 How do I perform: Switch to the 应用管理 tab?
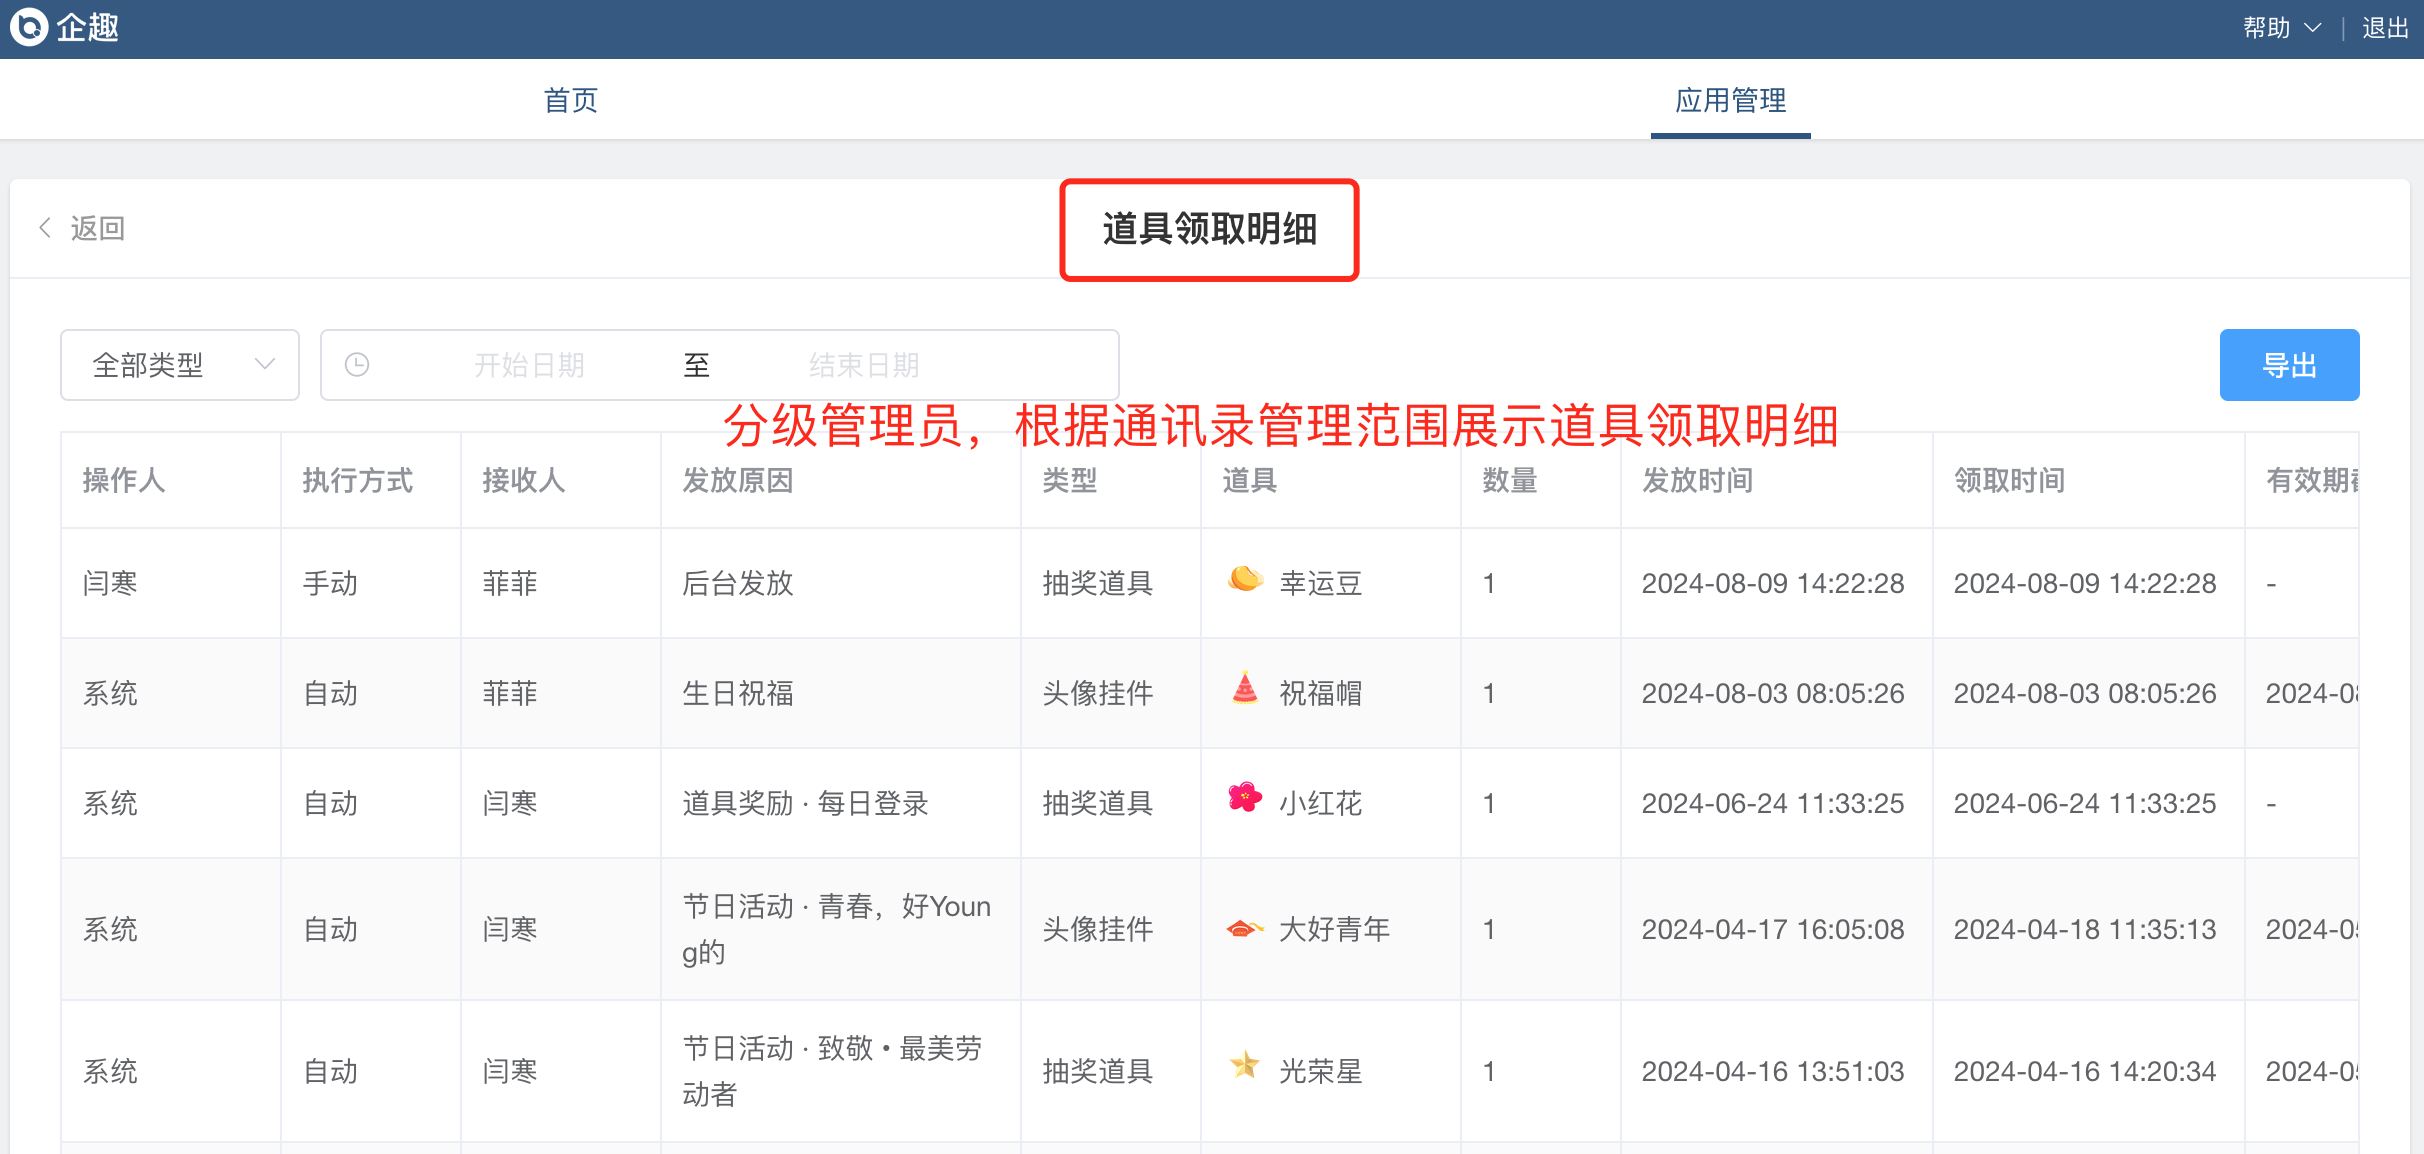1730,100
